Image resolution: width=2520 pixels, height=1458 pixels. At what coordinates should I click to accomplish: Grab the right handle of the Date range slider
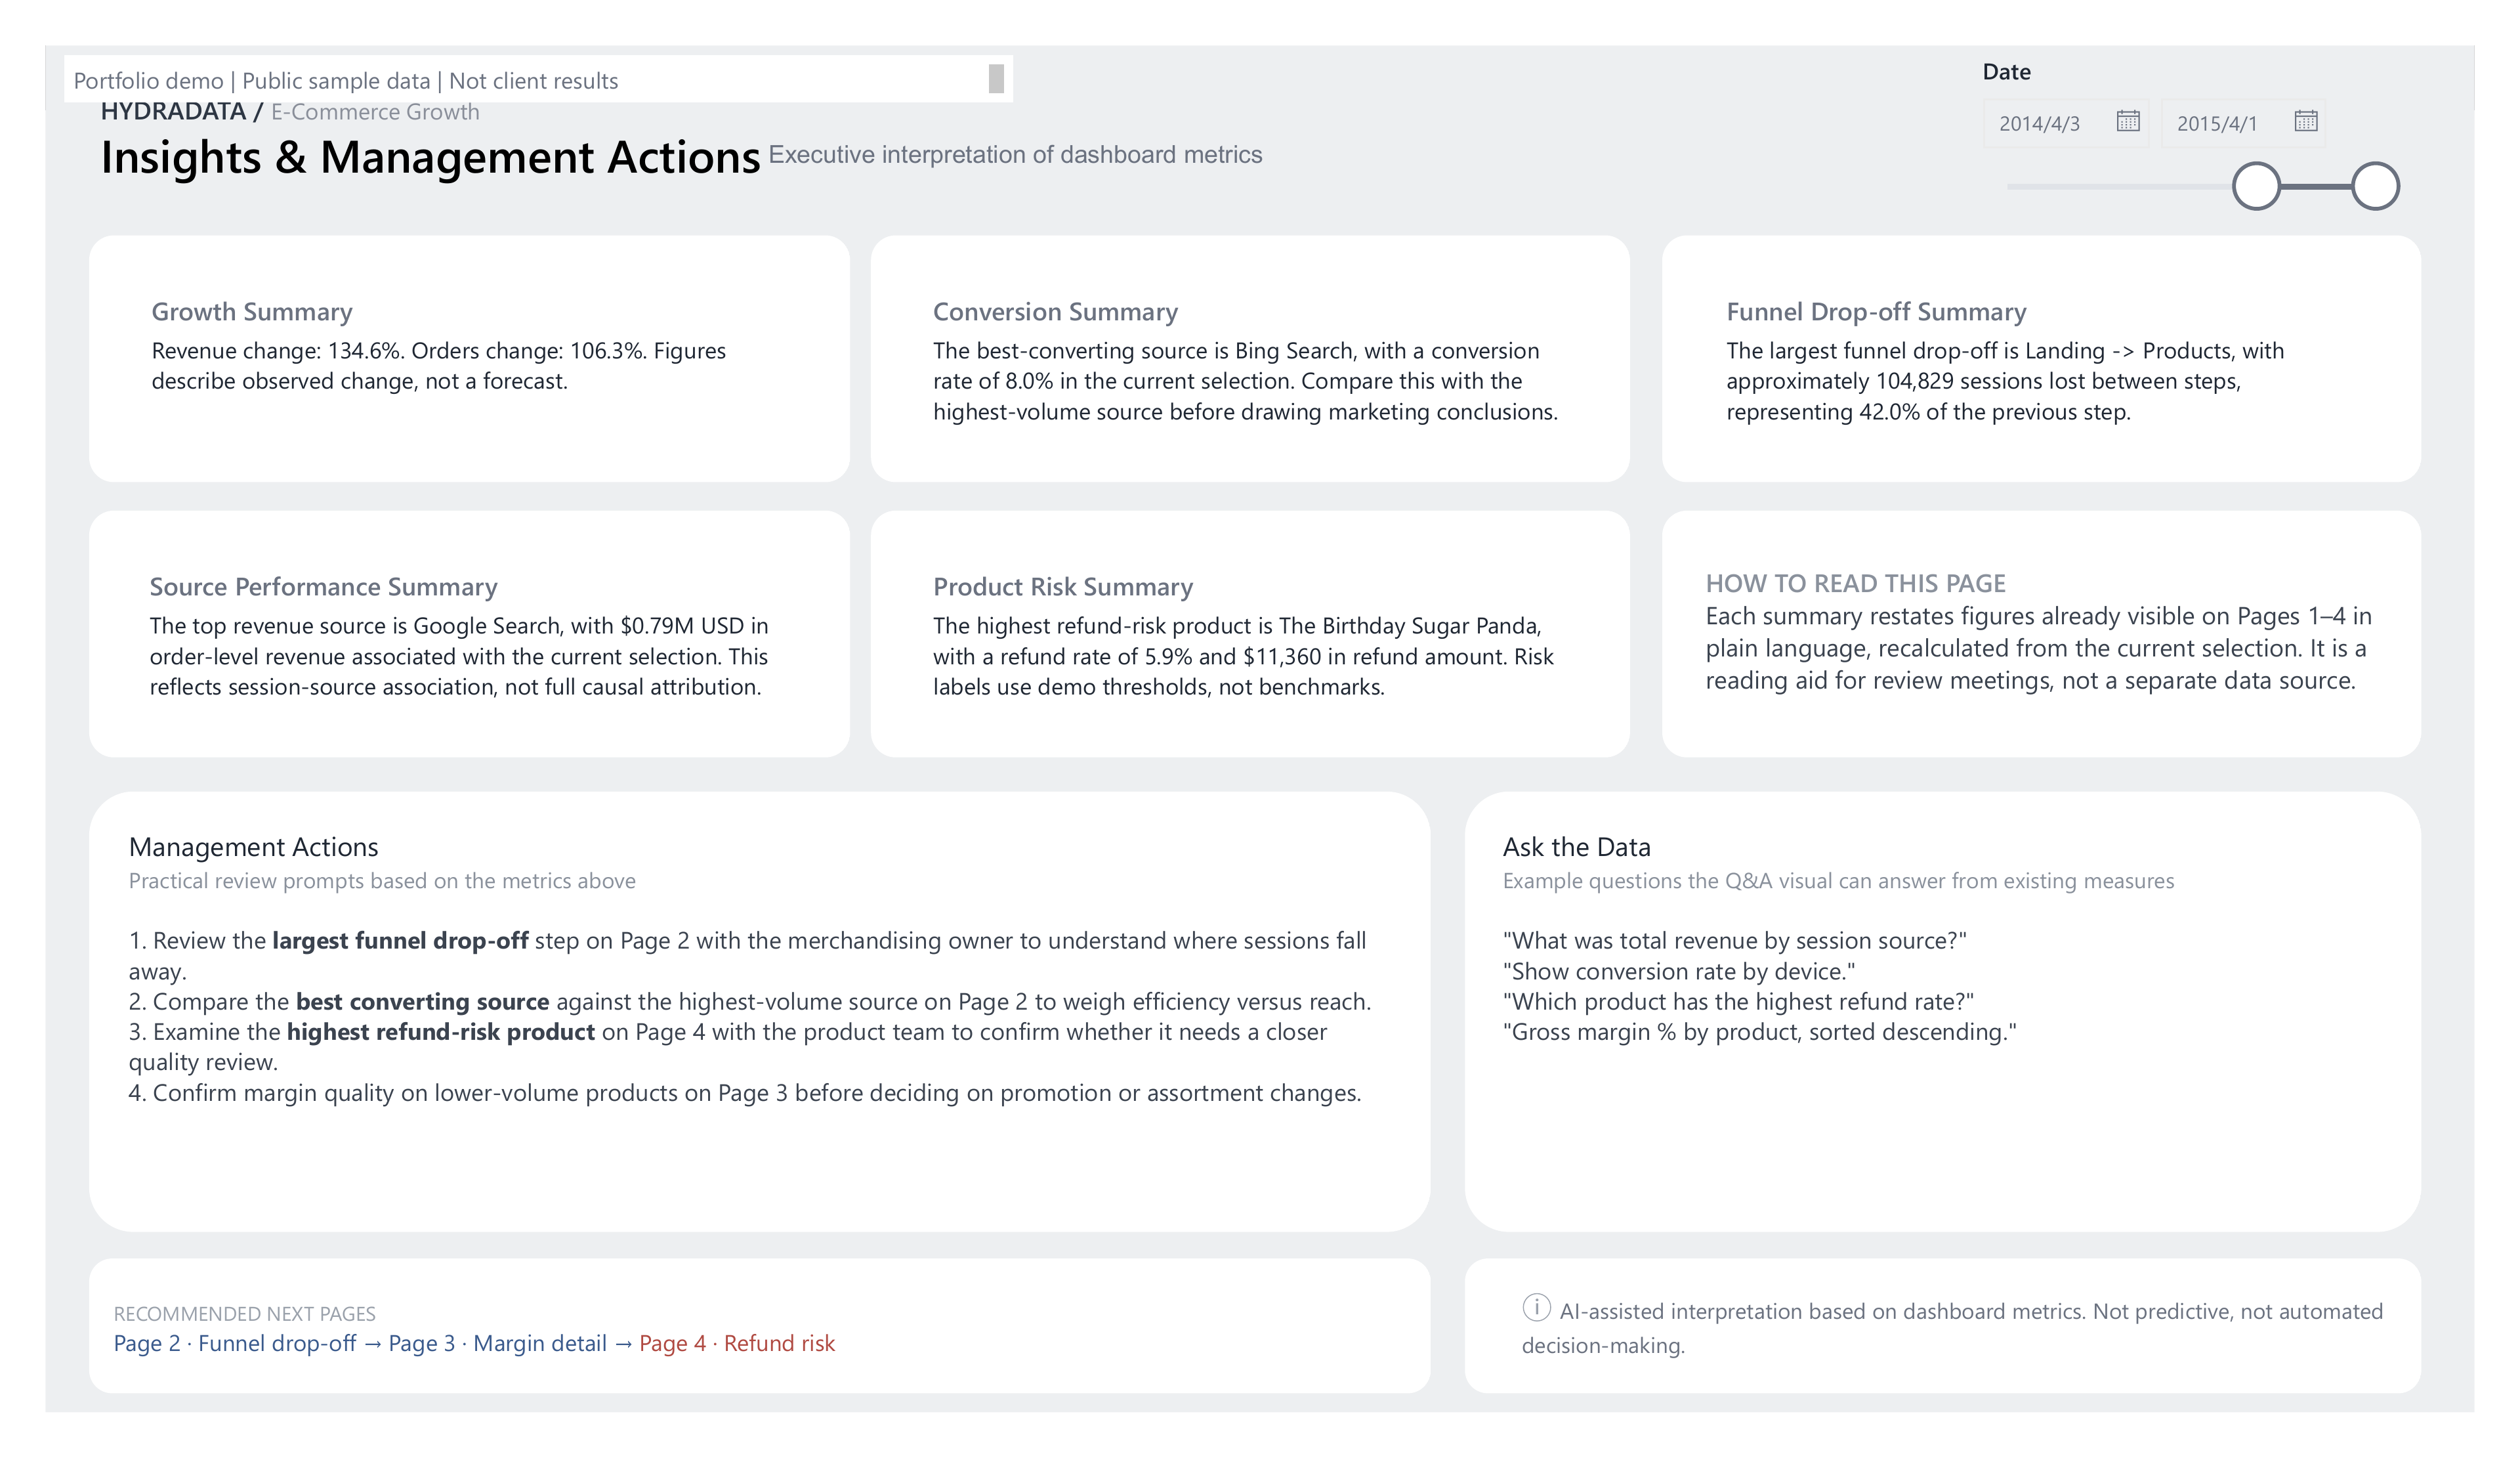click(x=2375, y=186)
